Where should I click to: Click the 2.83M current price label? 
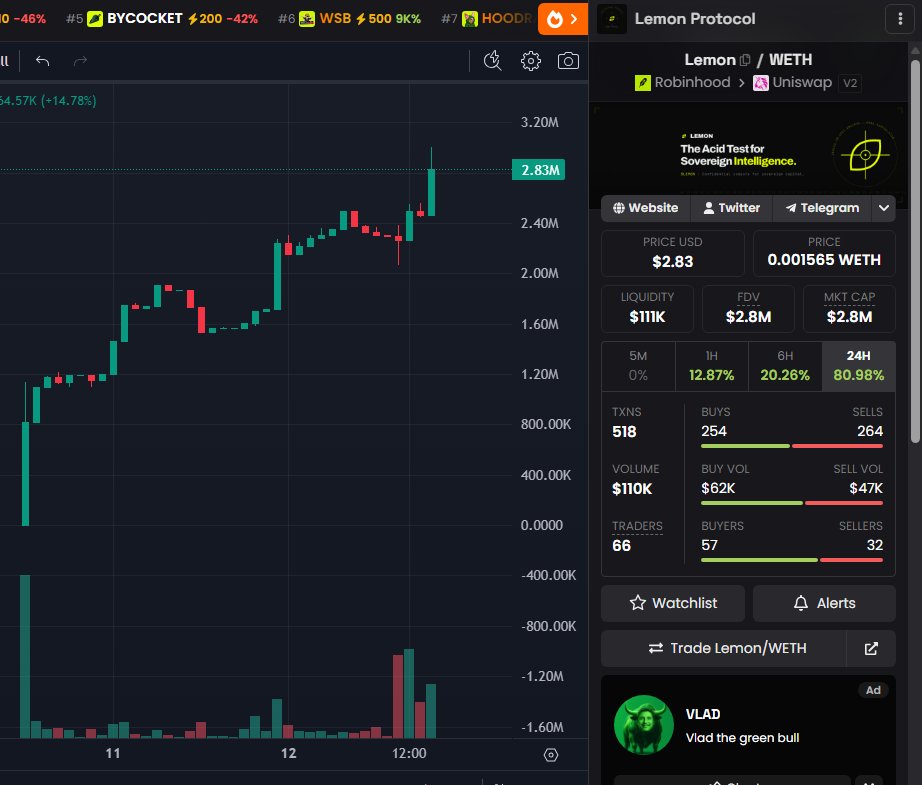(x=539, y=170)
